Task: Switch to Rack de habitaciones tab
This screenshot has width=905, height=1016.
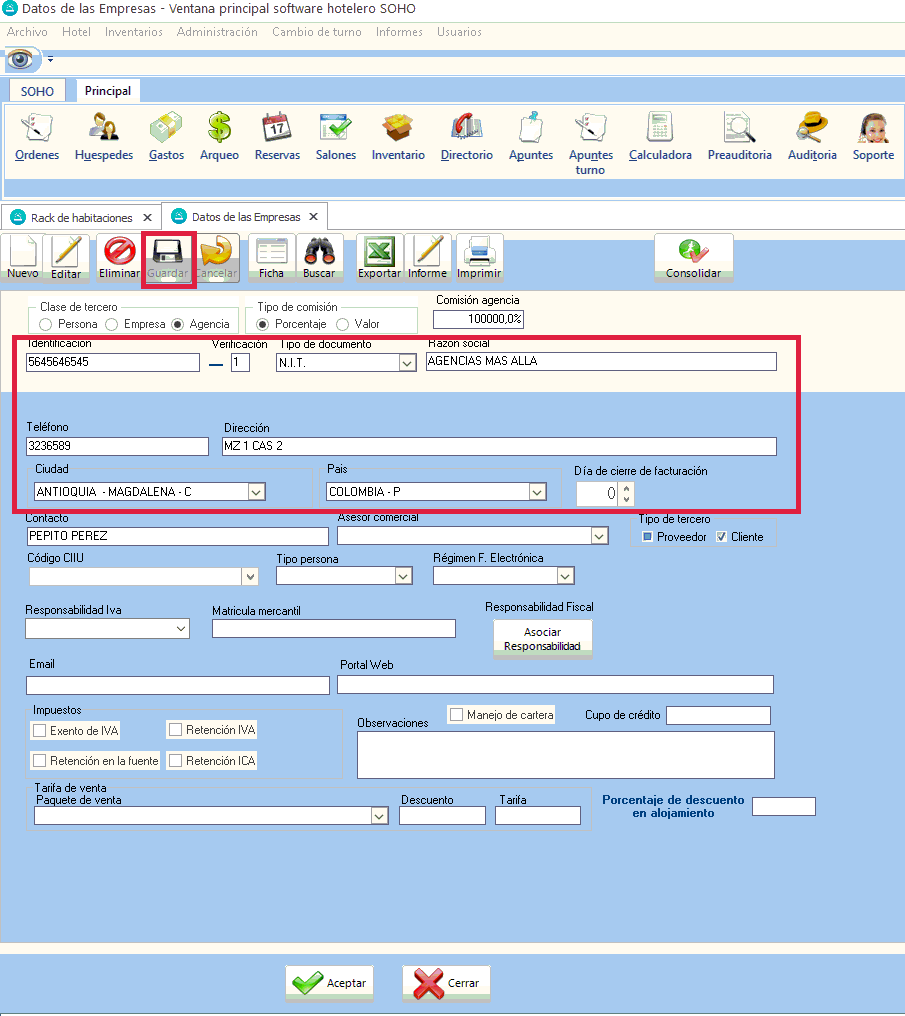Action: pyautogui.click(x=80, y=217)
